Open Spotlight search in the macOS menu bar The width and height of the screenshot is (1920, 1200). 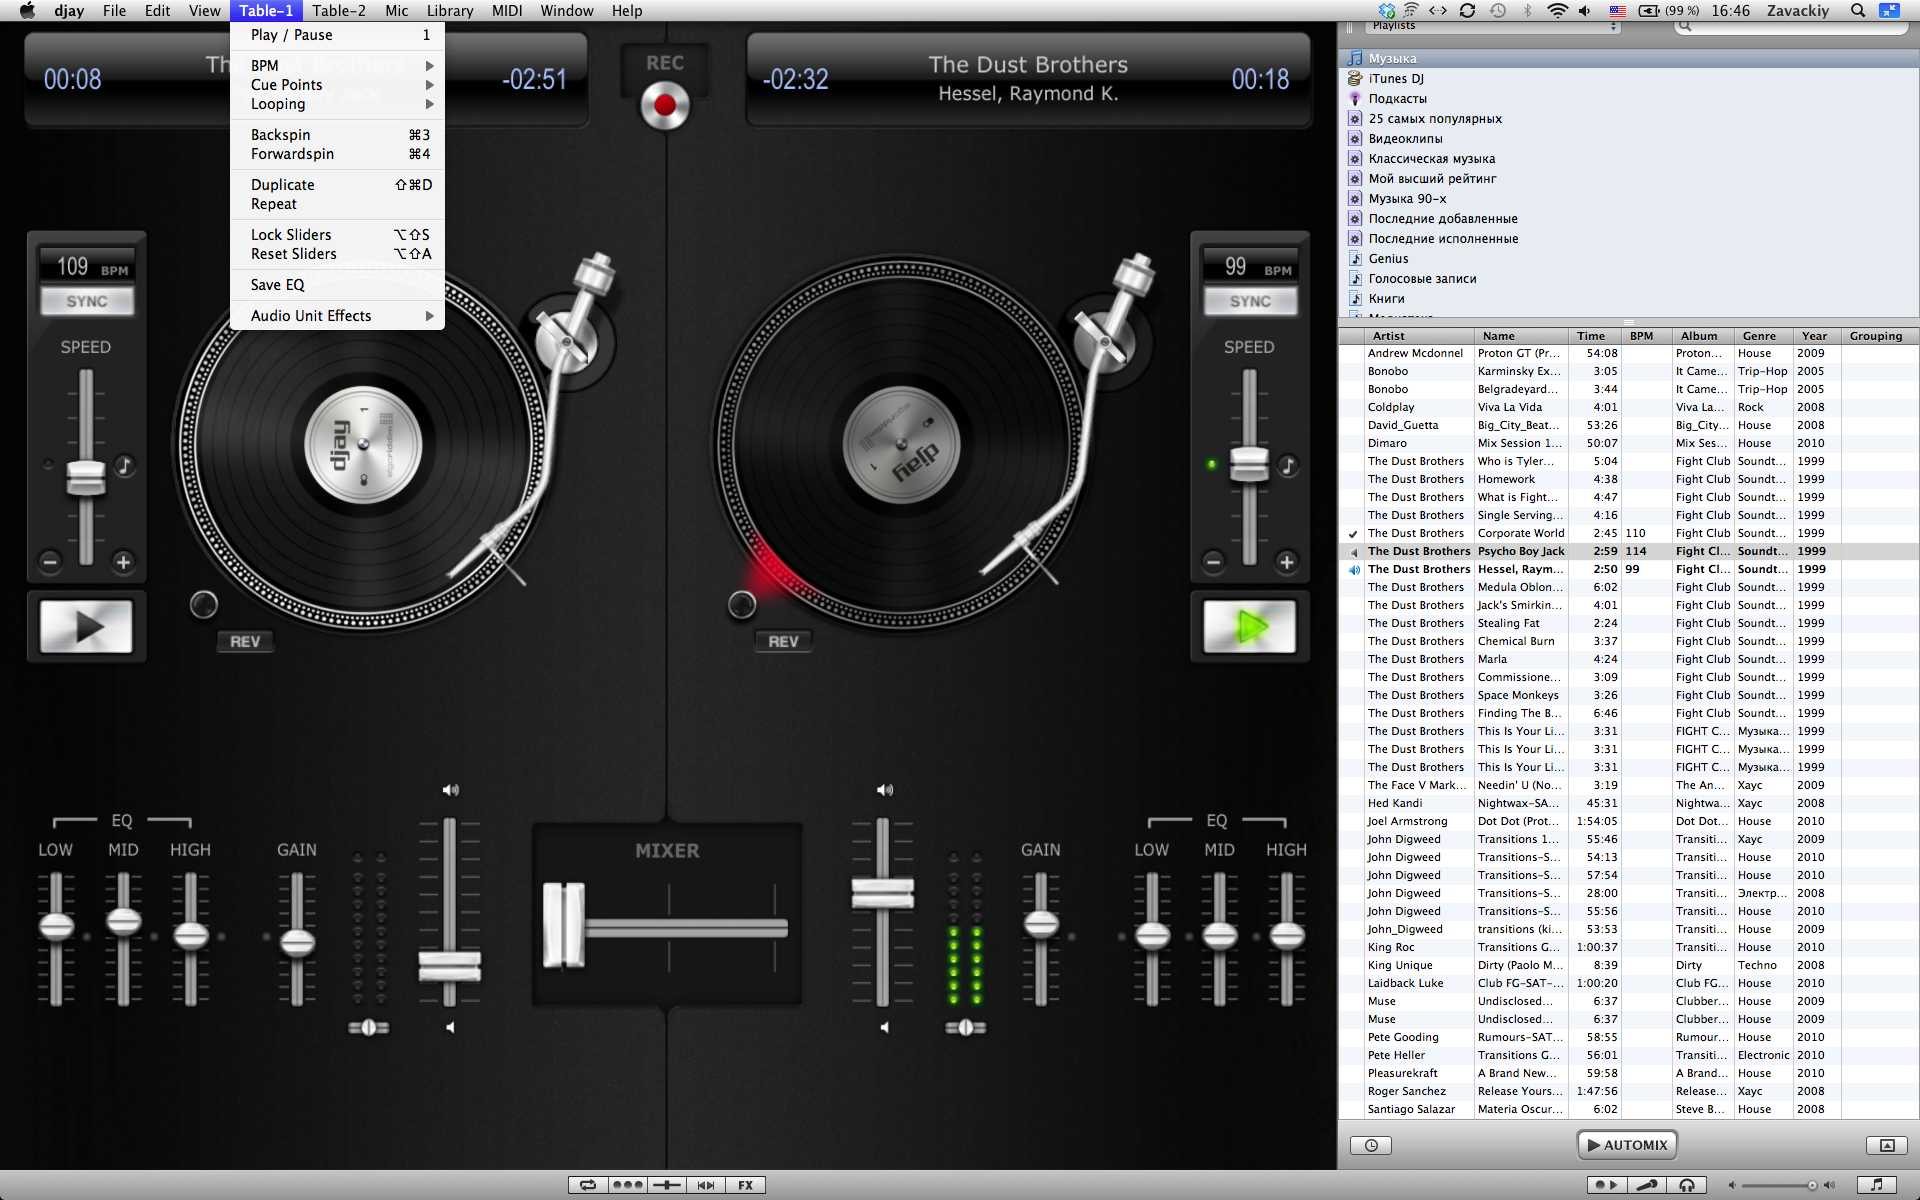click(x=1858, y=11)
